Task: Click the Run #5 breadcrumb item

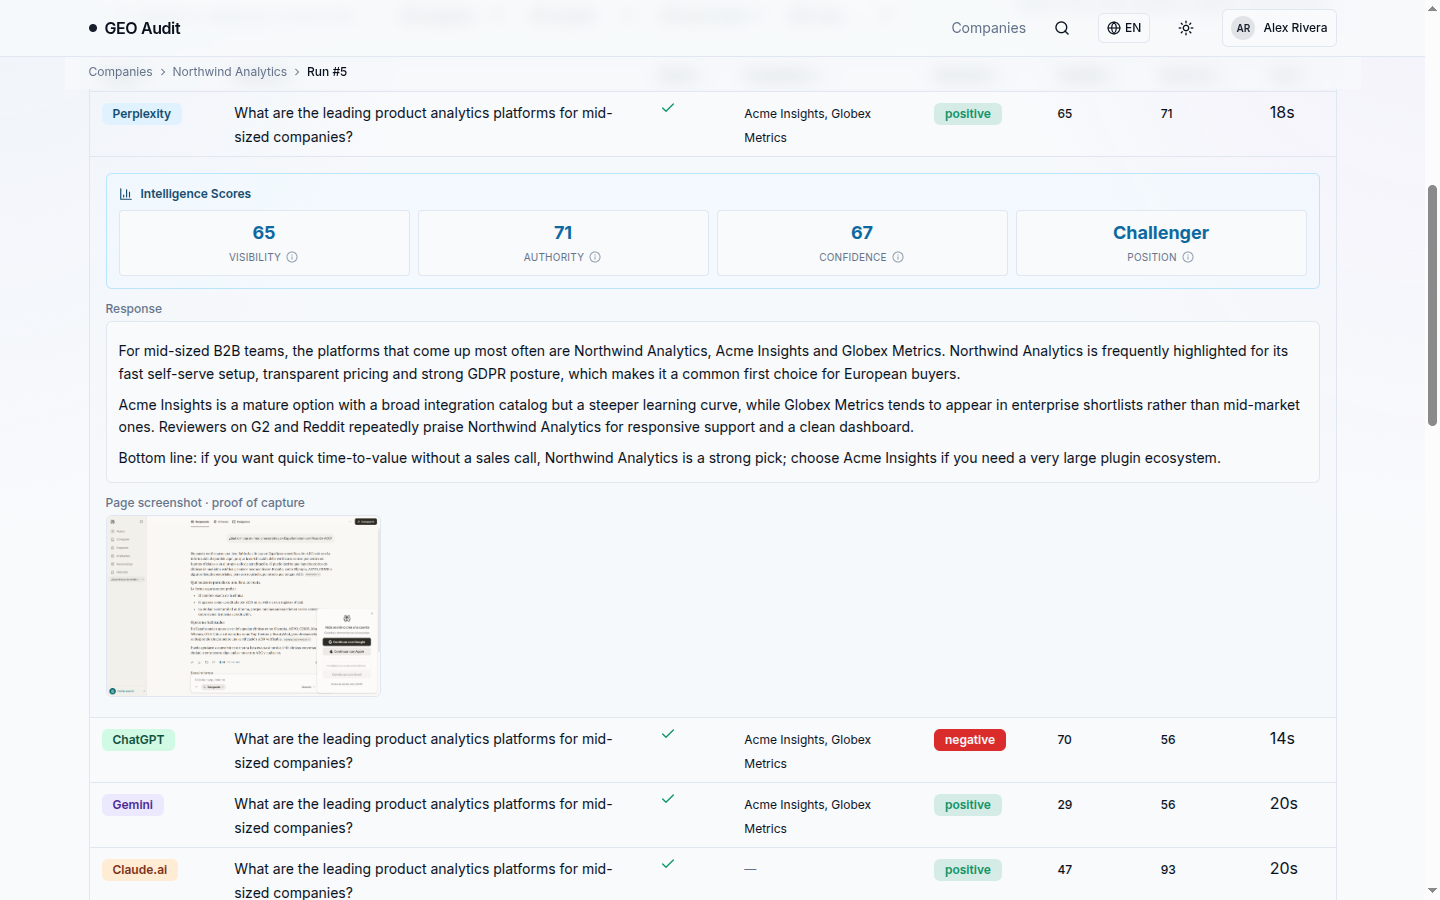Action: [327, 72]
